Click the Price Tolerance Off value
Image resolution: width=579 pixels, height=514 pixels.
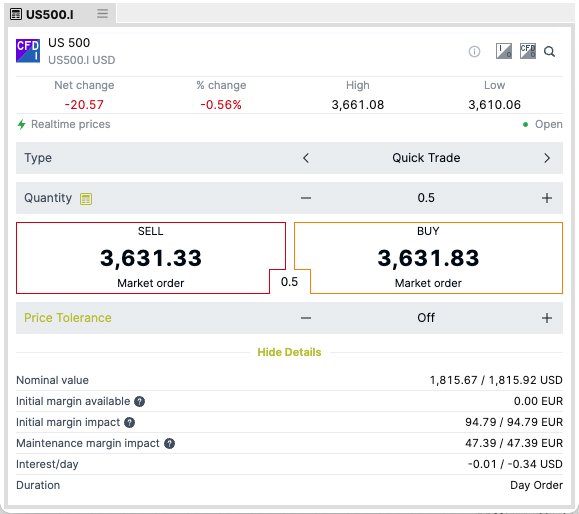(426, 318)
